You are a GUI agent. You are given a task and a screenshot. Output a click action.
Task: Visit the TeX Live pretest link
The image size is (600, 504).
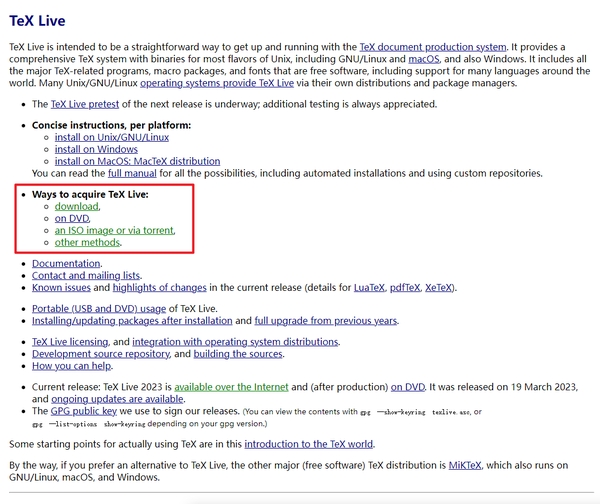click(85, 104)
